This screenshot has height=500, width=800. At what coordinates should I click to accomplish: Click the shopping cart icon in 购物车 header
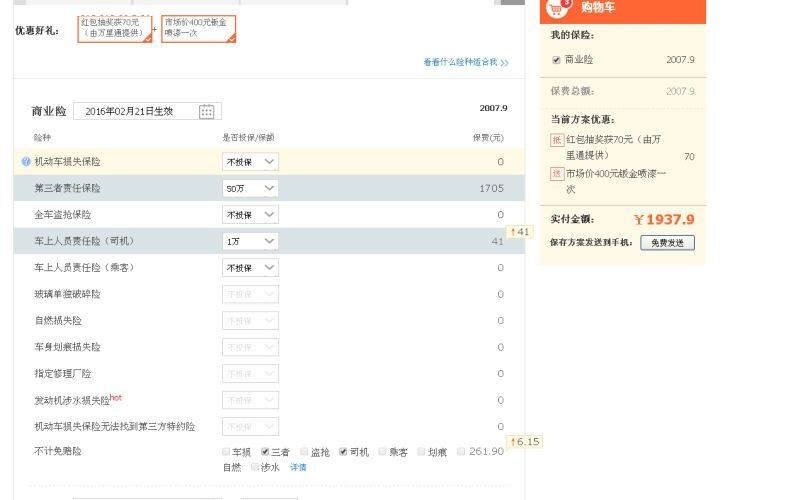tap(557, 8)
